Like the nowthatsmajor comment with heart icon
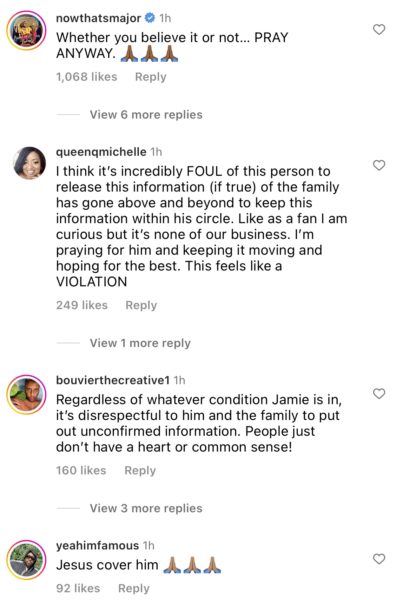396x600 pixels. 379,29
